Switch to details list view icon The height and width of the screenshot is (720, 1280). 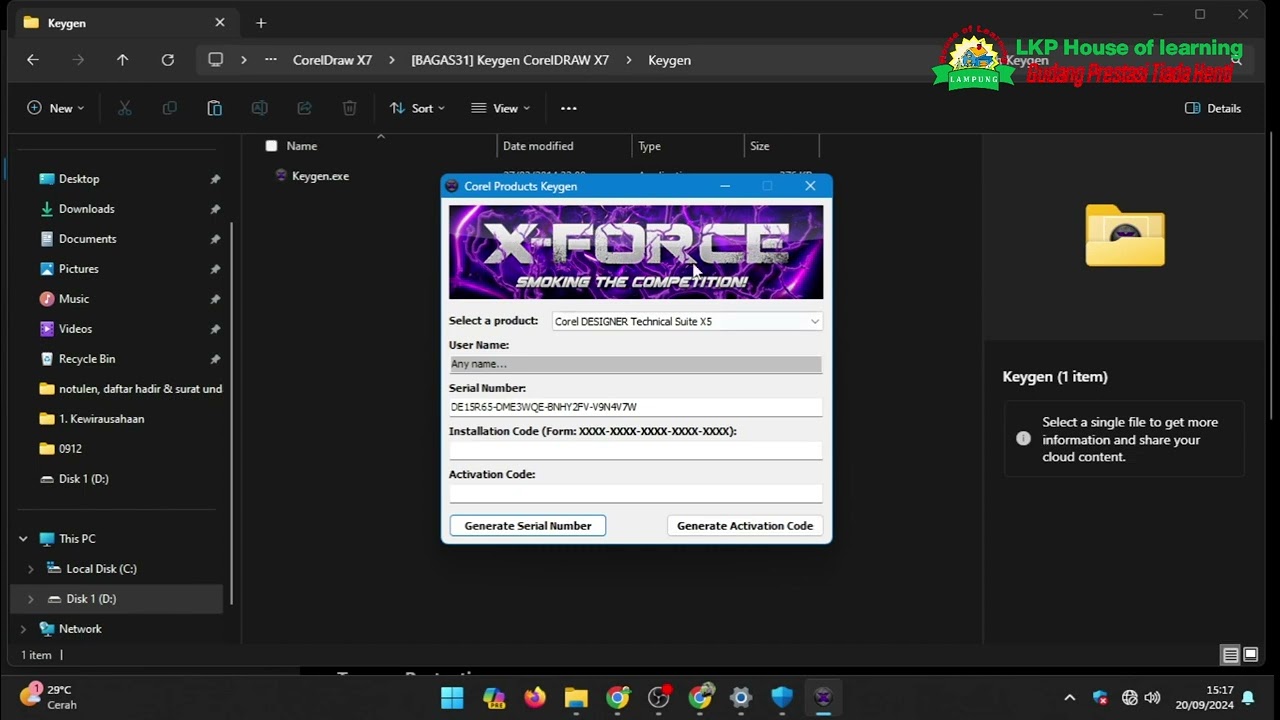[x=1231, y=655]
